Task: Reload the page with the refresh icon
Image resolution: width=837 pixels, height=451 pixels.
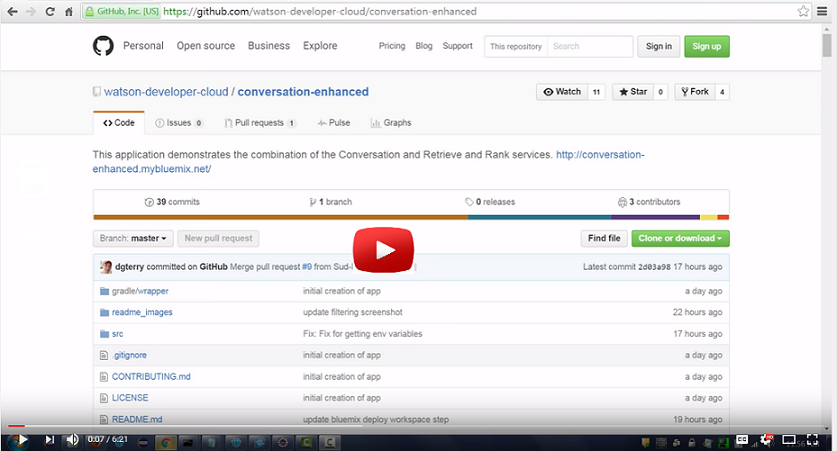Action: 50,11
